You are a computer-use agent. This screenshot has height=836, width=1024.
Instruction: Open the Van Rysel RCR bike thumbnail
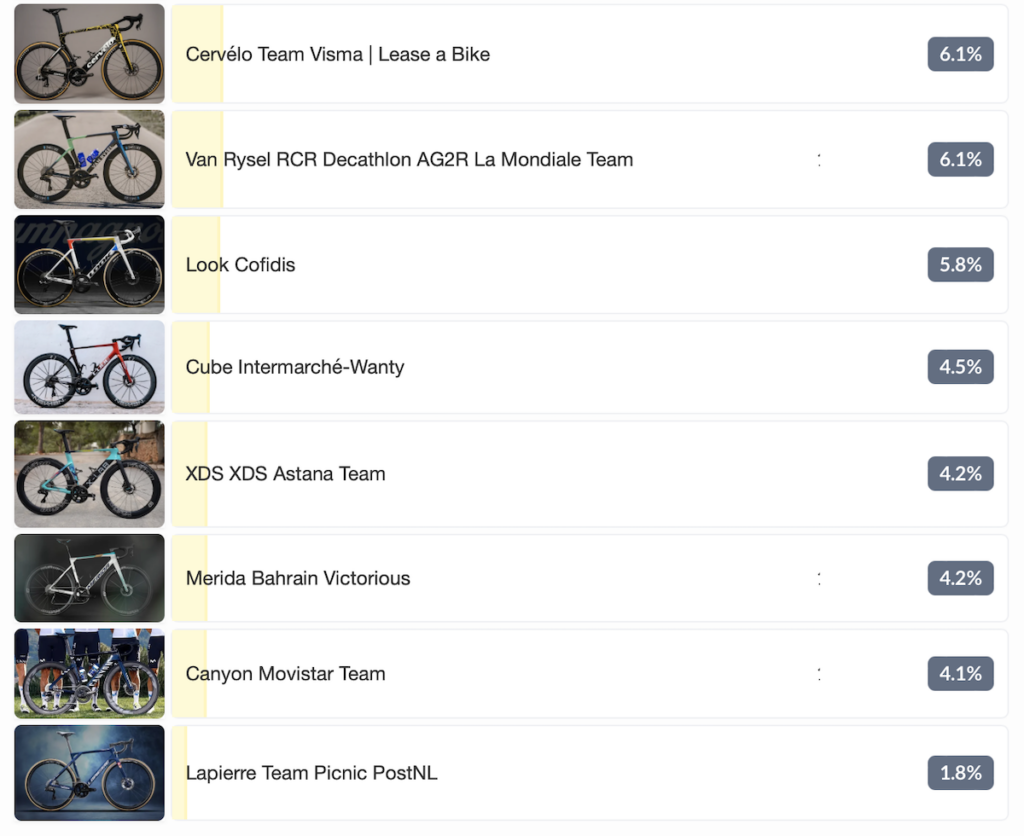[89, 159]
